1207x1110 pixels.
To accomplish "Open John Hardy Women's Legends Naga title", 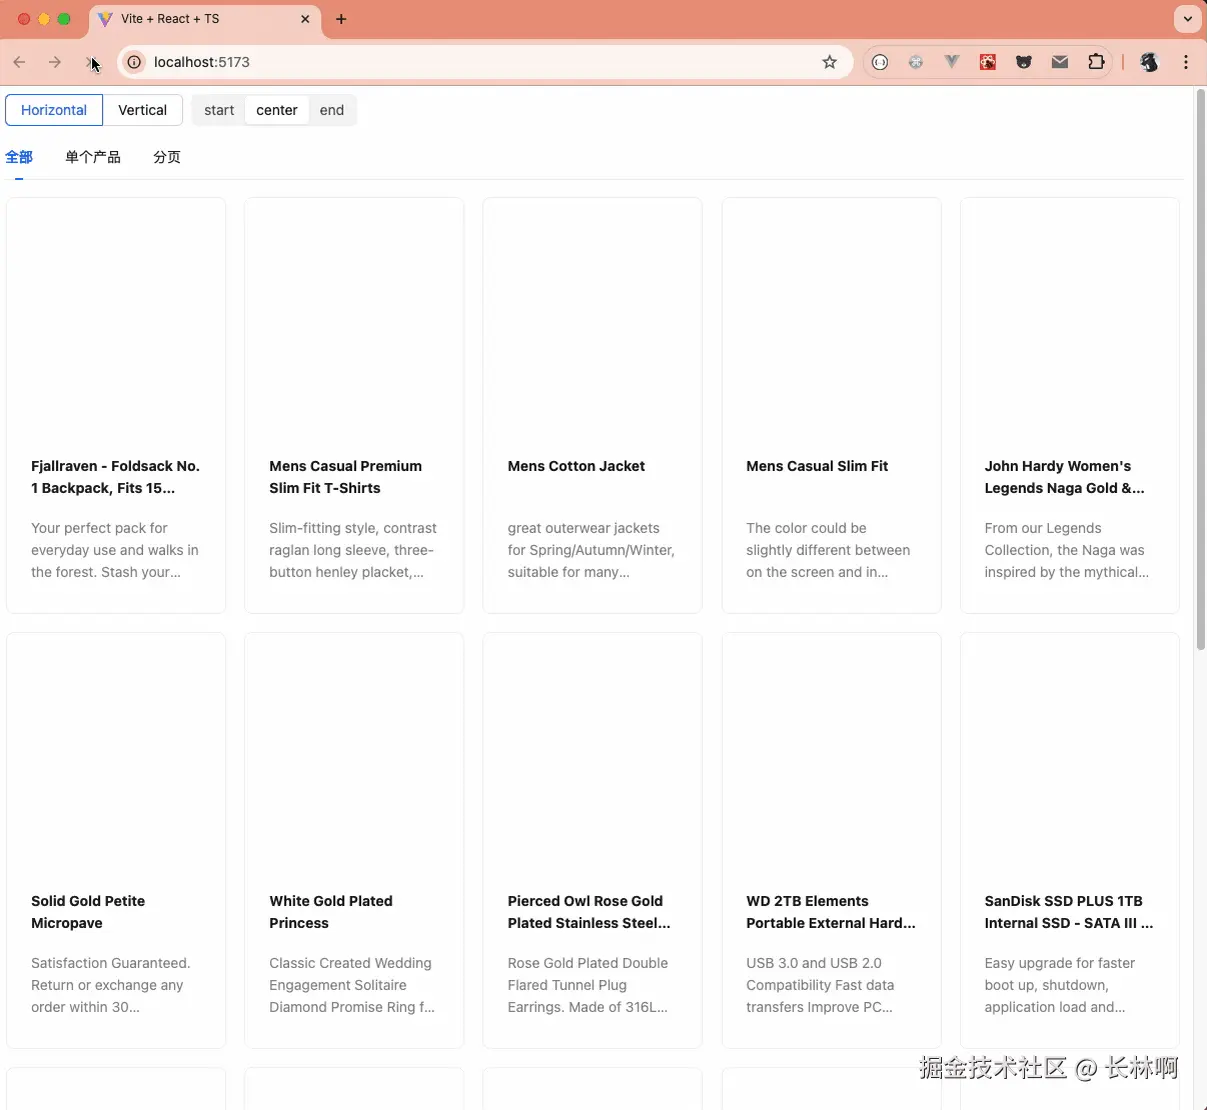I will [x=1065, y=477].
